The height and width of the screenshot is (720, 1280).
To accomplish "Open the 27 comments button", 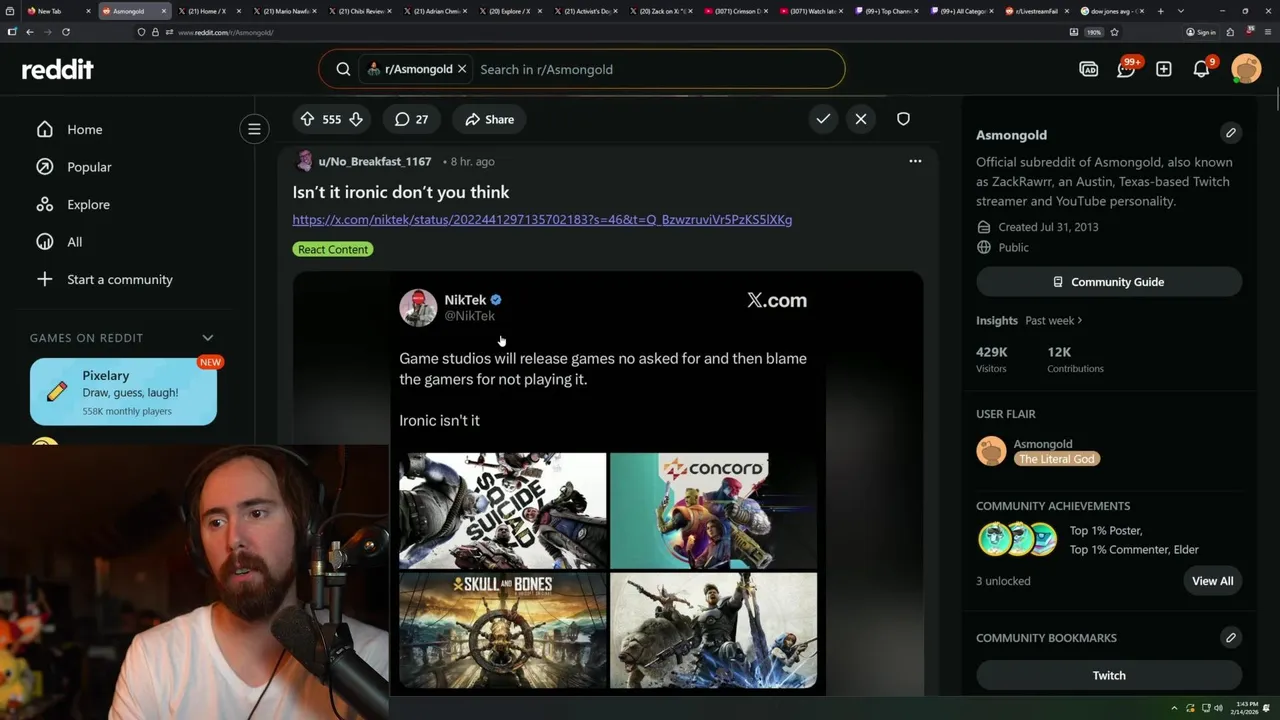I will click(x=411, y=119).
